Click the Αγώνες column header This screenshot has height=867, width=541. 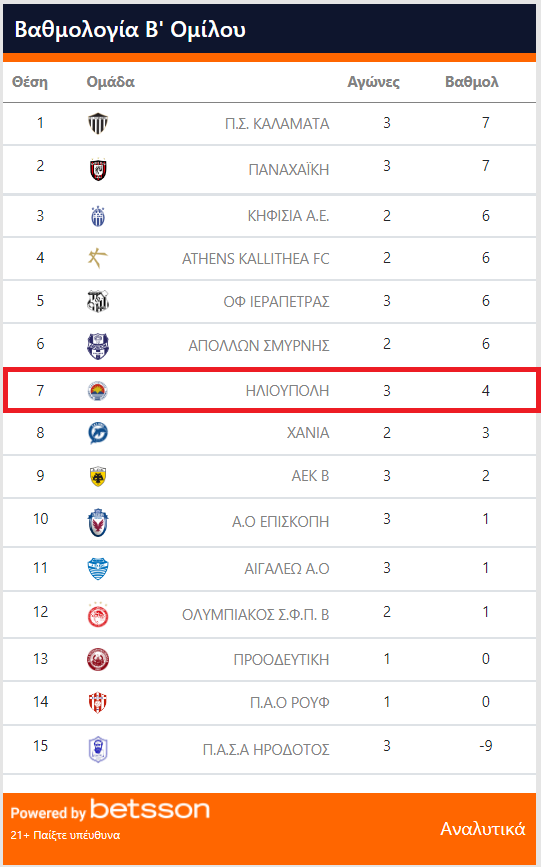coord(373,82)
